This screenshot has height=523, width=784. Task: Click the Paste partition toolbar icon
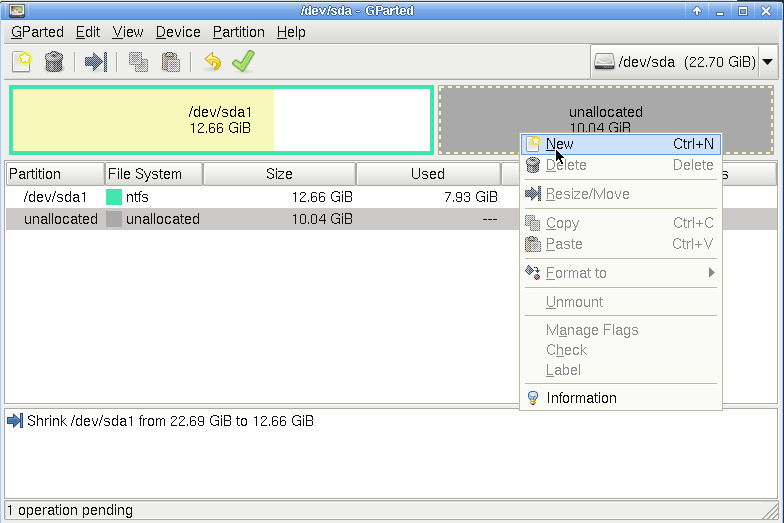coord(170,62)
